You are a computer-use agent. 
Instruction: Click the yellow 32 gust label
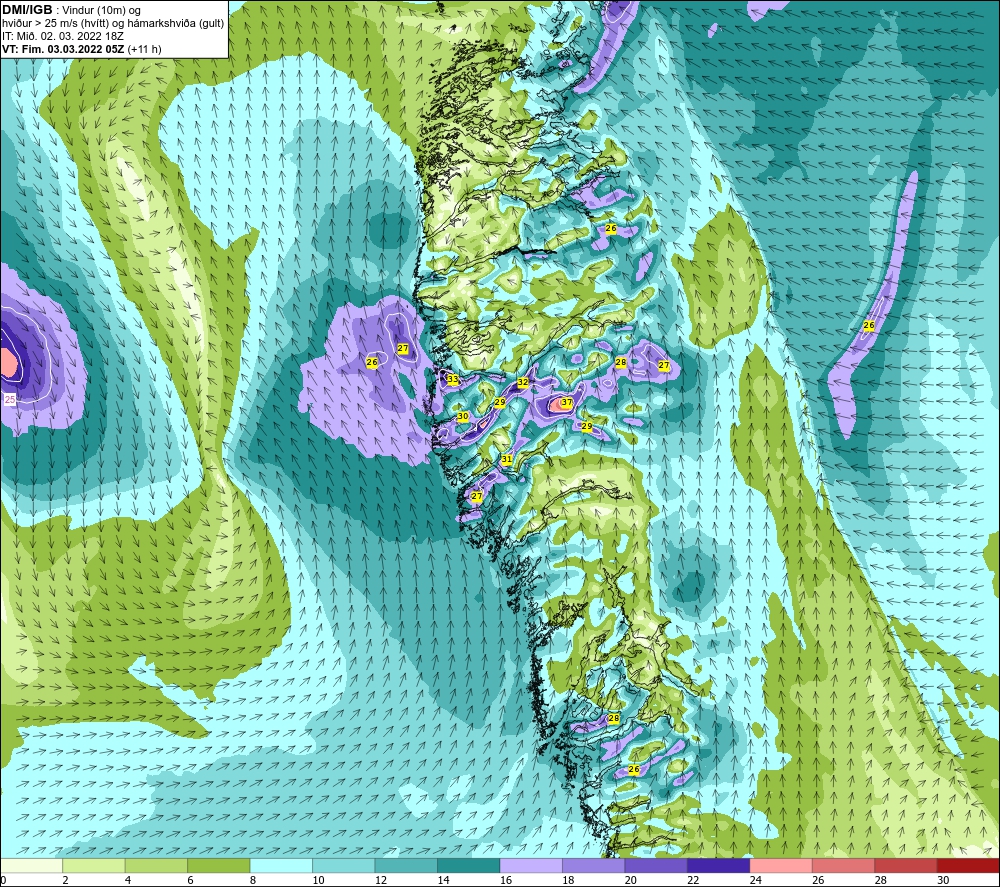tap(523, 382)
